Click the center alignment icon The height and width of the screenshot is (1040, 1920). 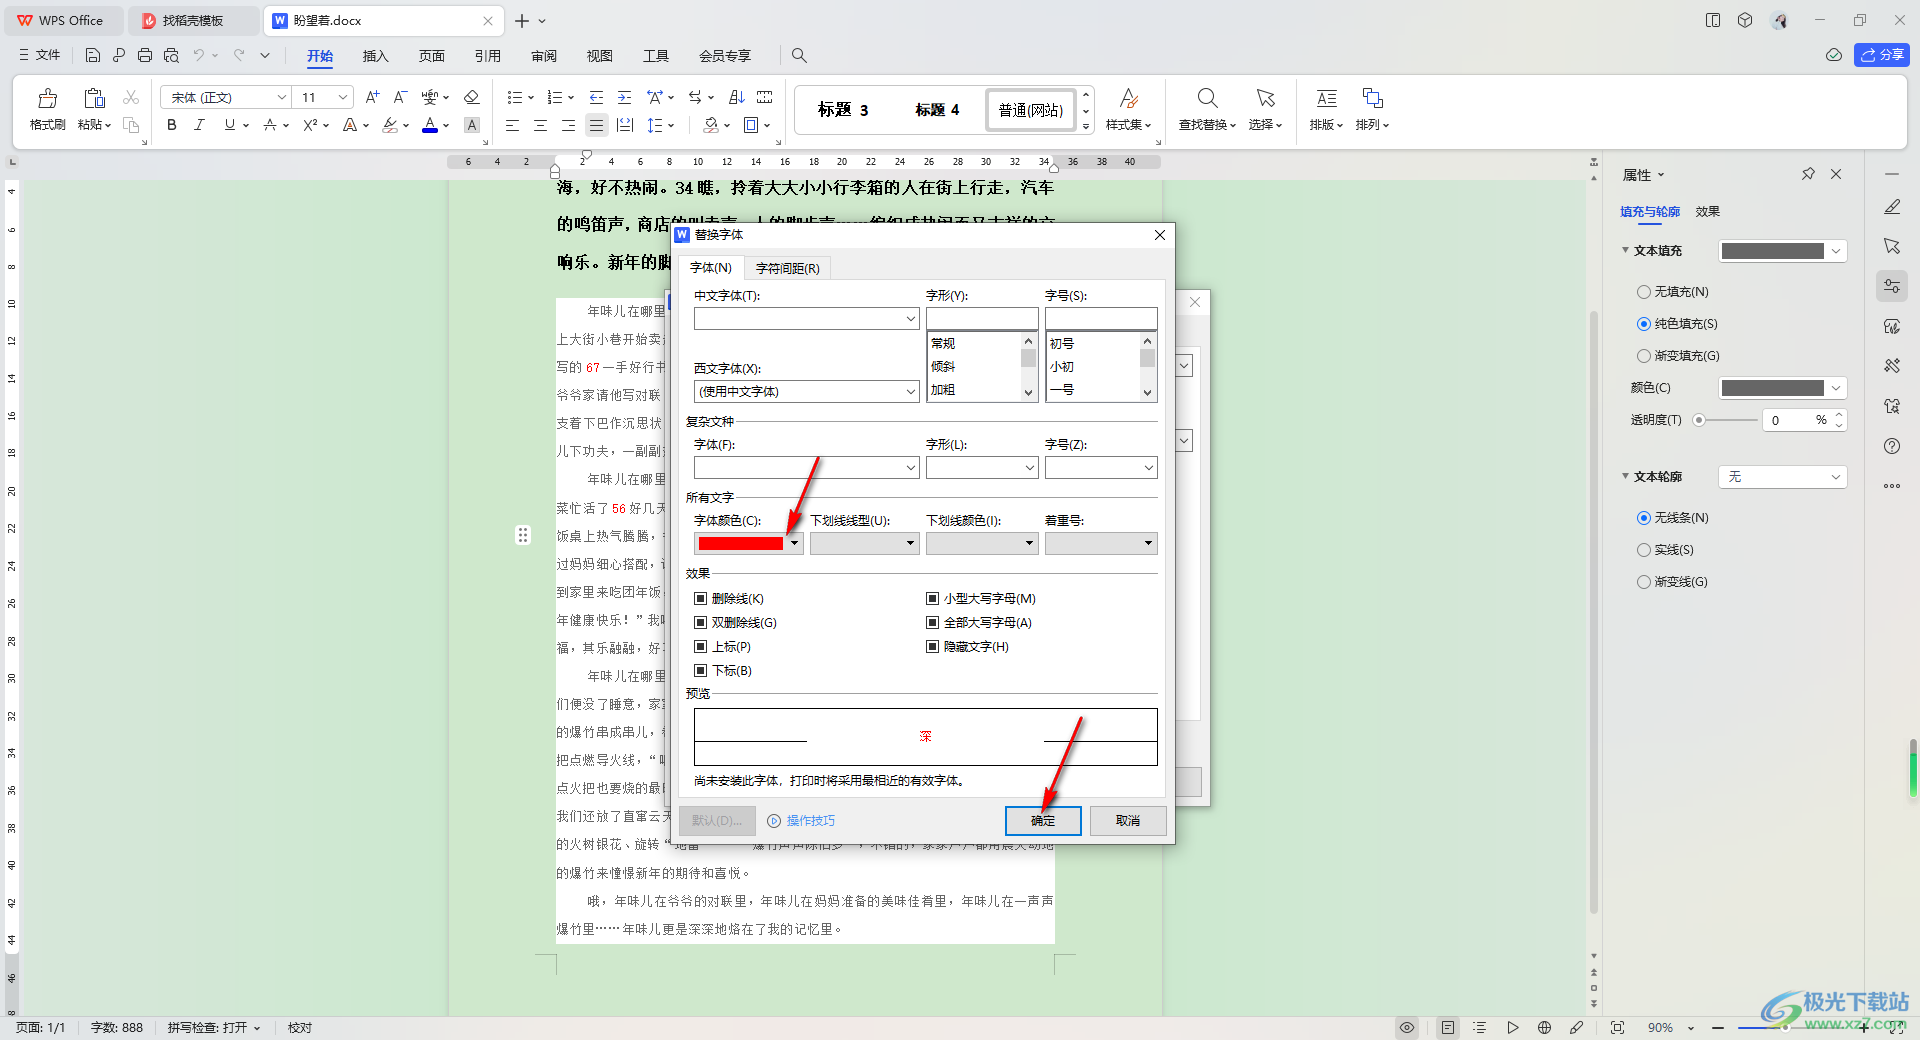pos(540,125)
